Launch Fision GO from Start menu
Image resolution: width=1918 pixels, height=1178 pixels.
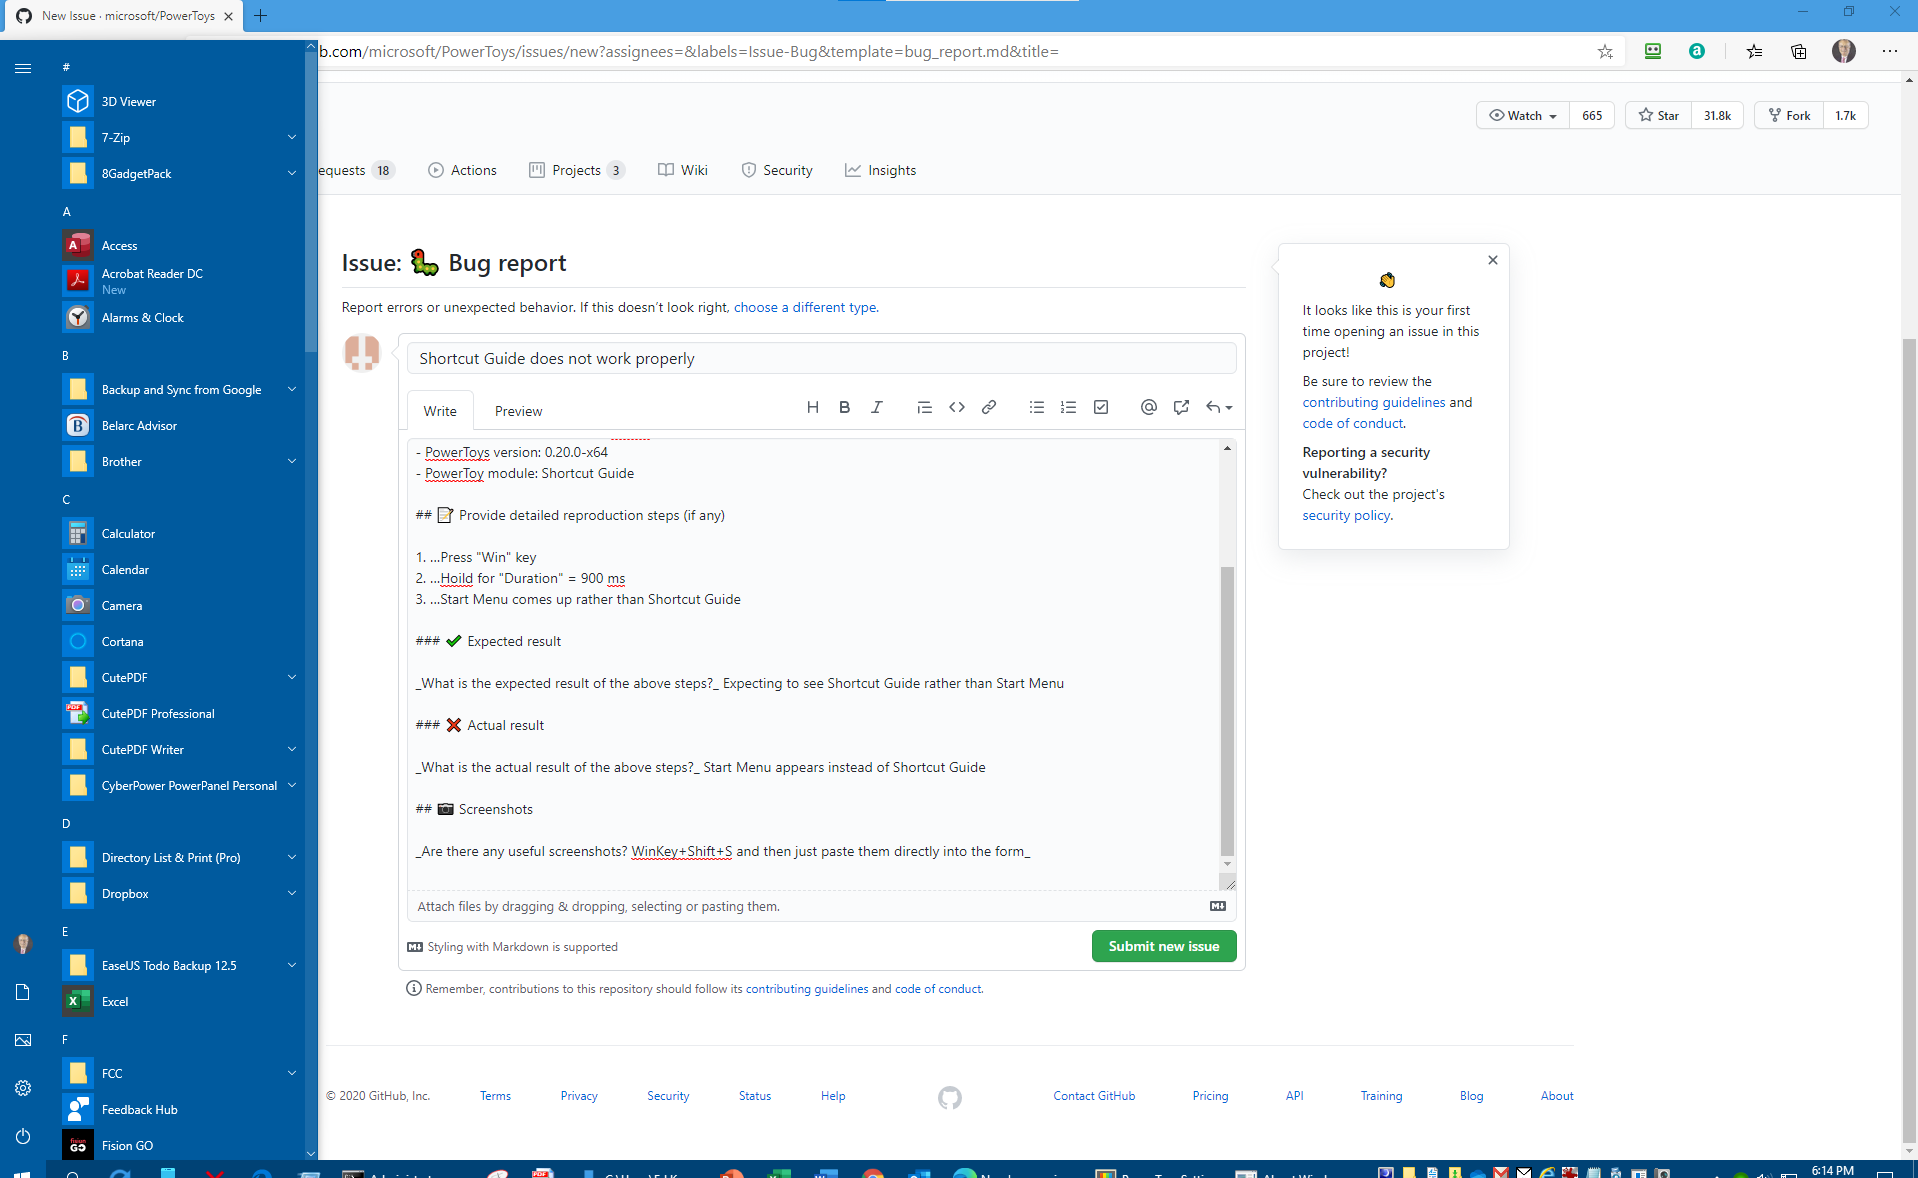coord(180,1145)
